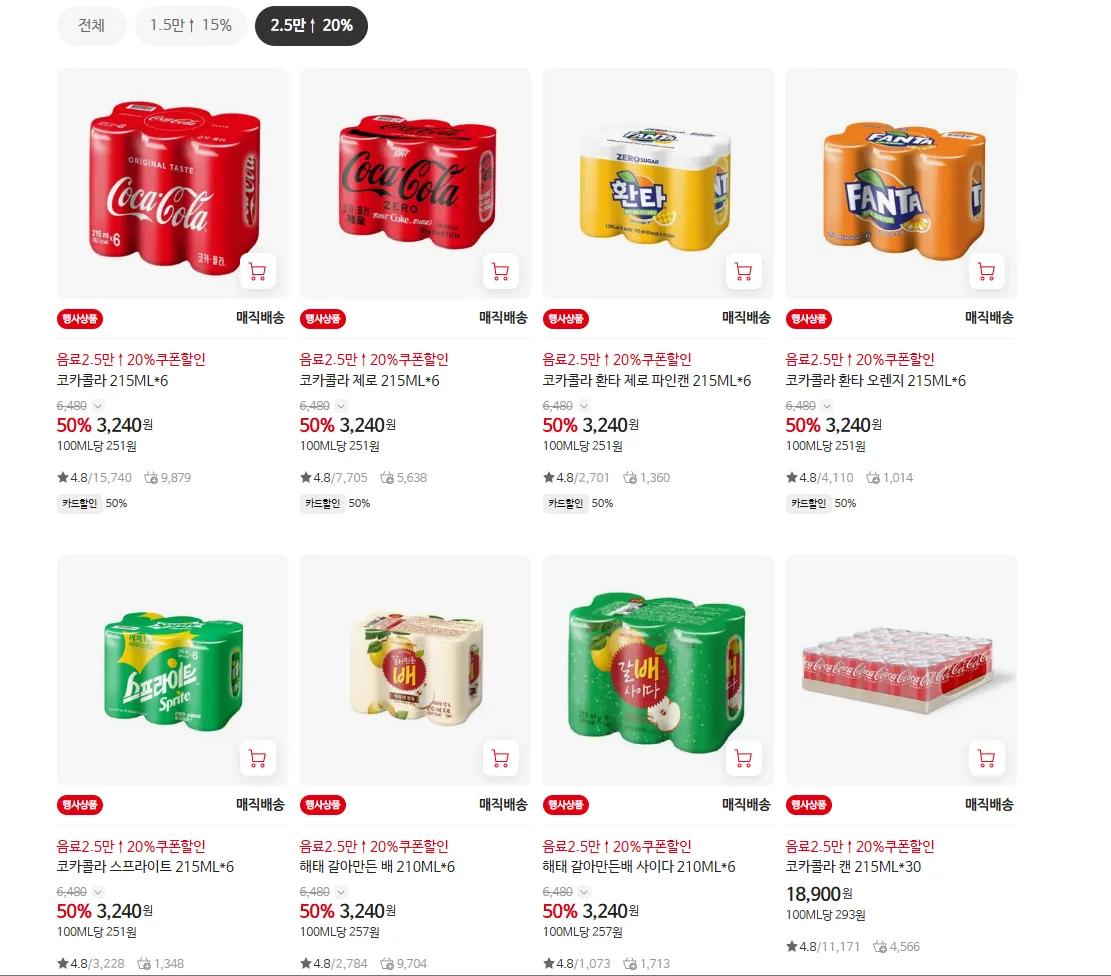This screenshot has height=976, width=1111.
Task: Add 갈아만든배 사이다 to the cart
Action: tap(744, 758)
